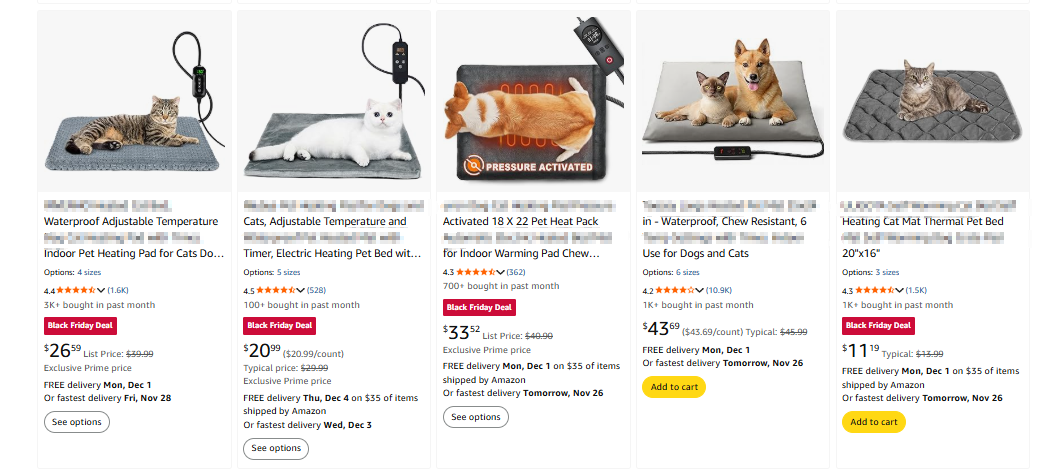See options for the $33.52 heat pack
1064x470 pixels.
[476, 417]
